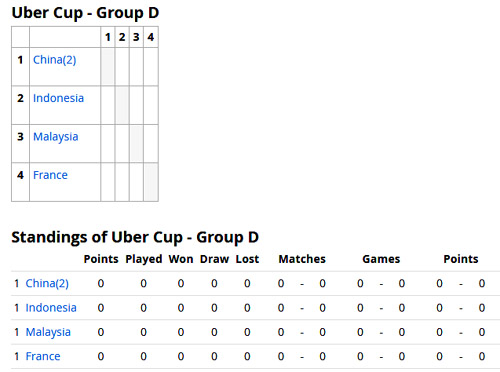Screen dimensions: 500x372
Task: Click column header 4 in group table
Action: 151,37
